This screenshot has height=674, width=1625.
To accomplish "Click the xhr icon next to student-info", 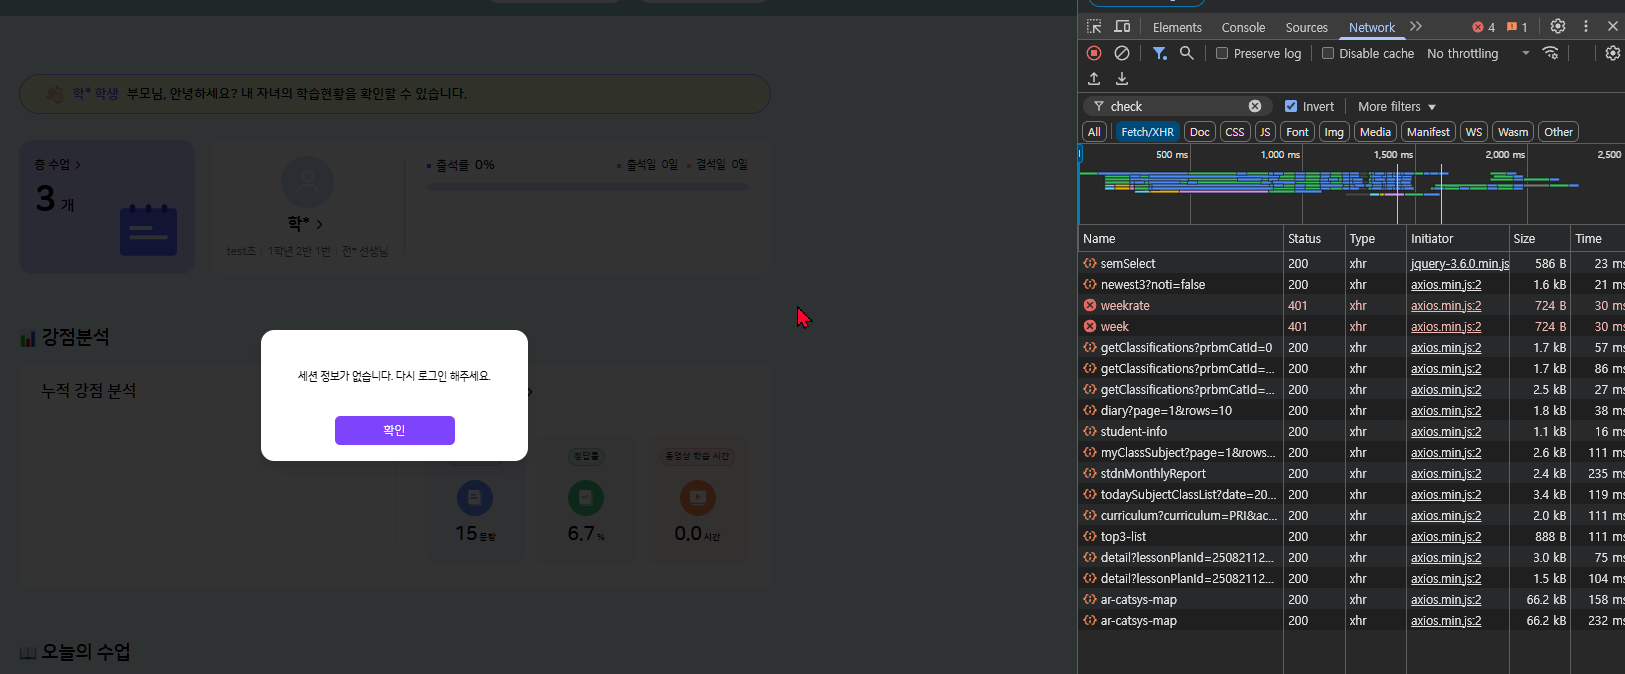I will point(1090,431).
